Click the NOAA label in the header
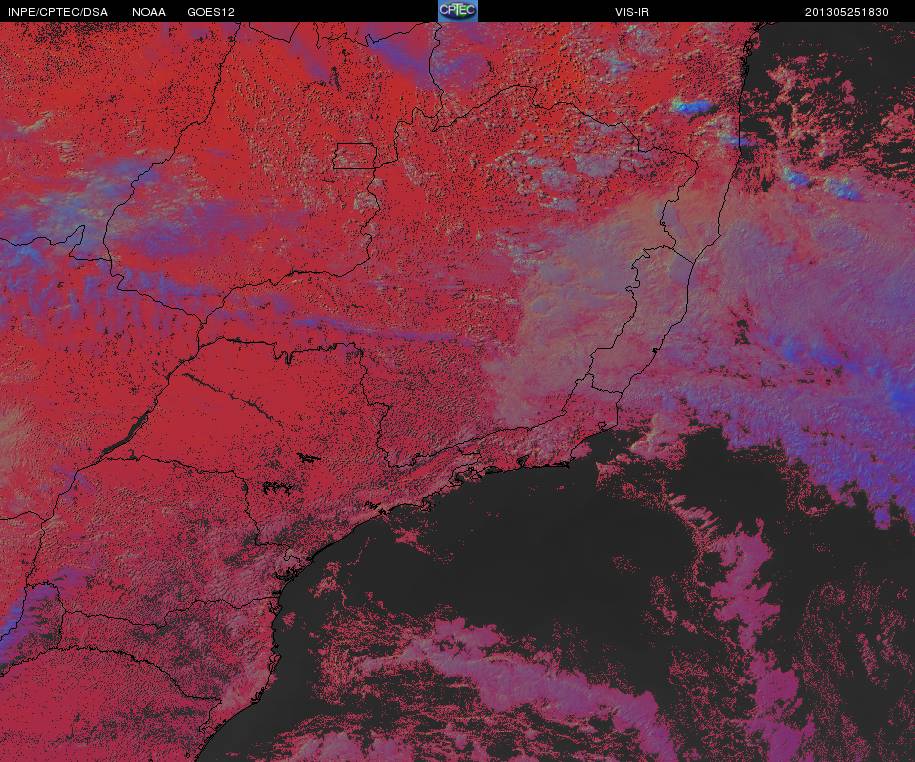 (x=149, y=12)
